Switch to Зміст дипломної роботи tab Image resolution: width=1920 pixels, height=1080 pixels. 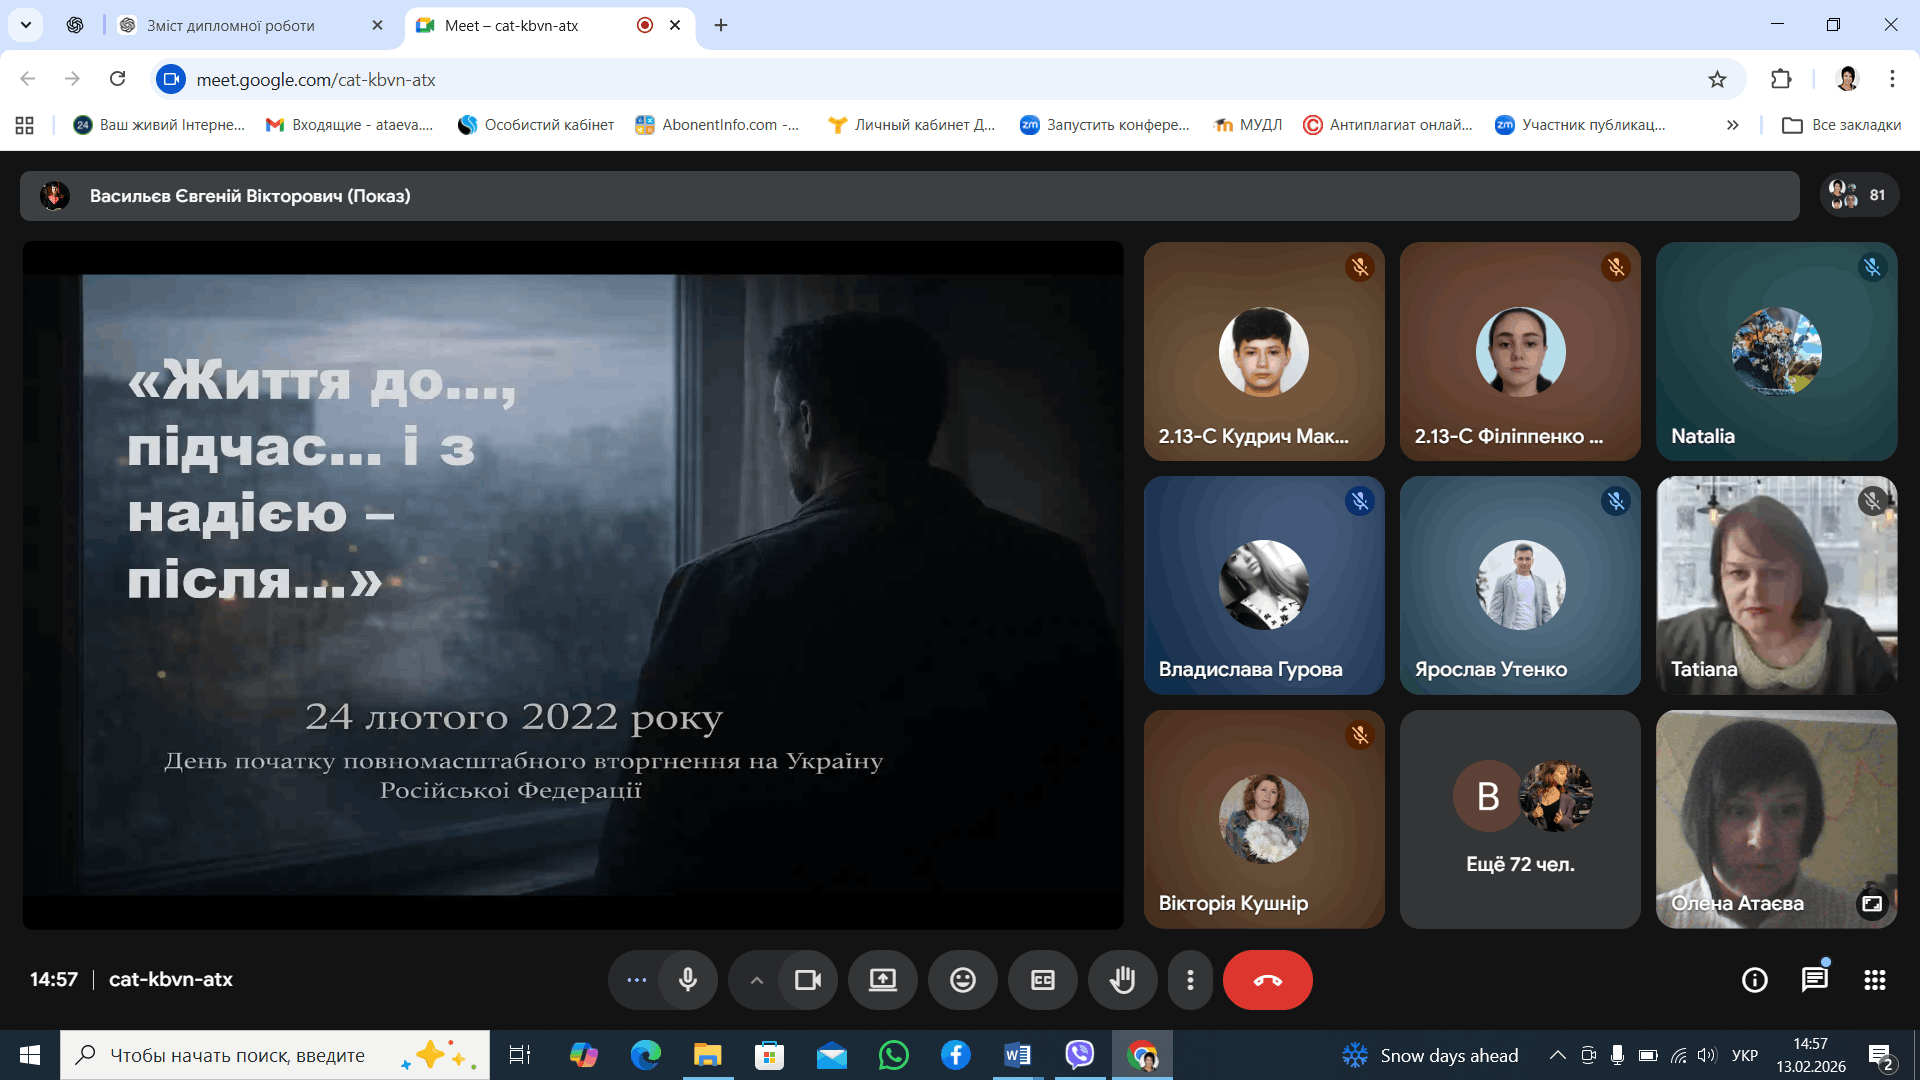pos(231,25)
